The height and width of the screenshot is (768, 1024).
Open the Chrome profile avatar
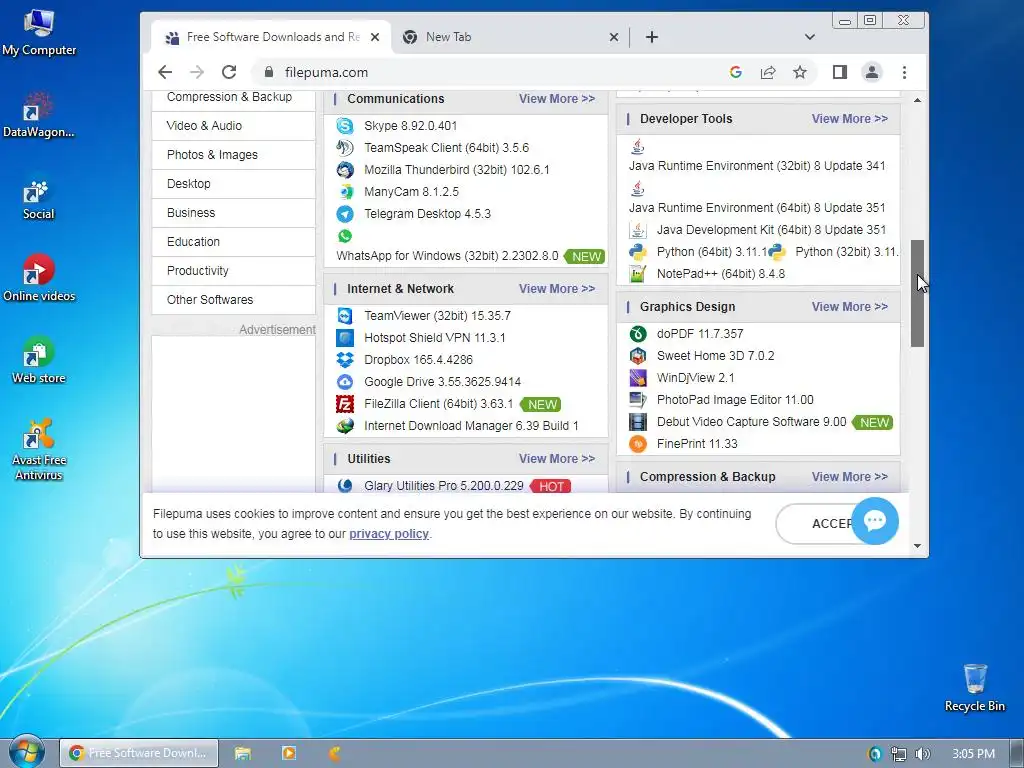tap(872, 72)
